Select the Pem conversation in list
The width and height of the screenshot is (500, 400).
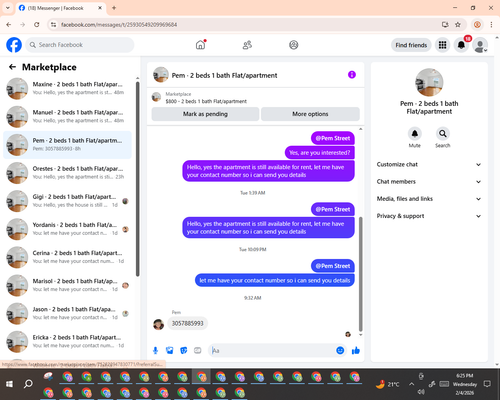point(67,145)
